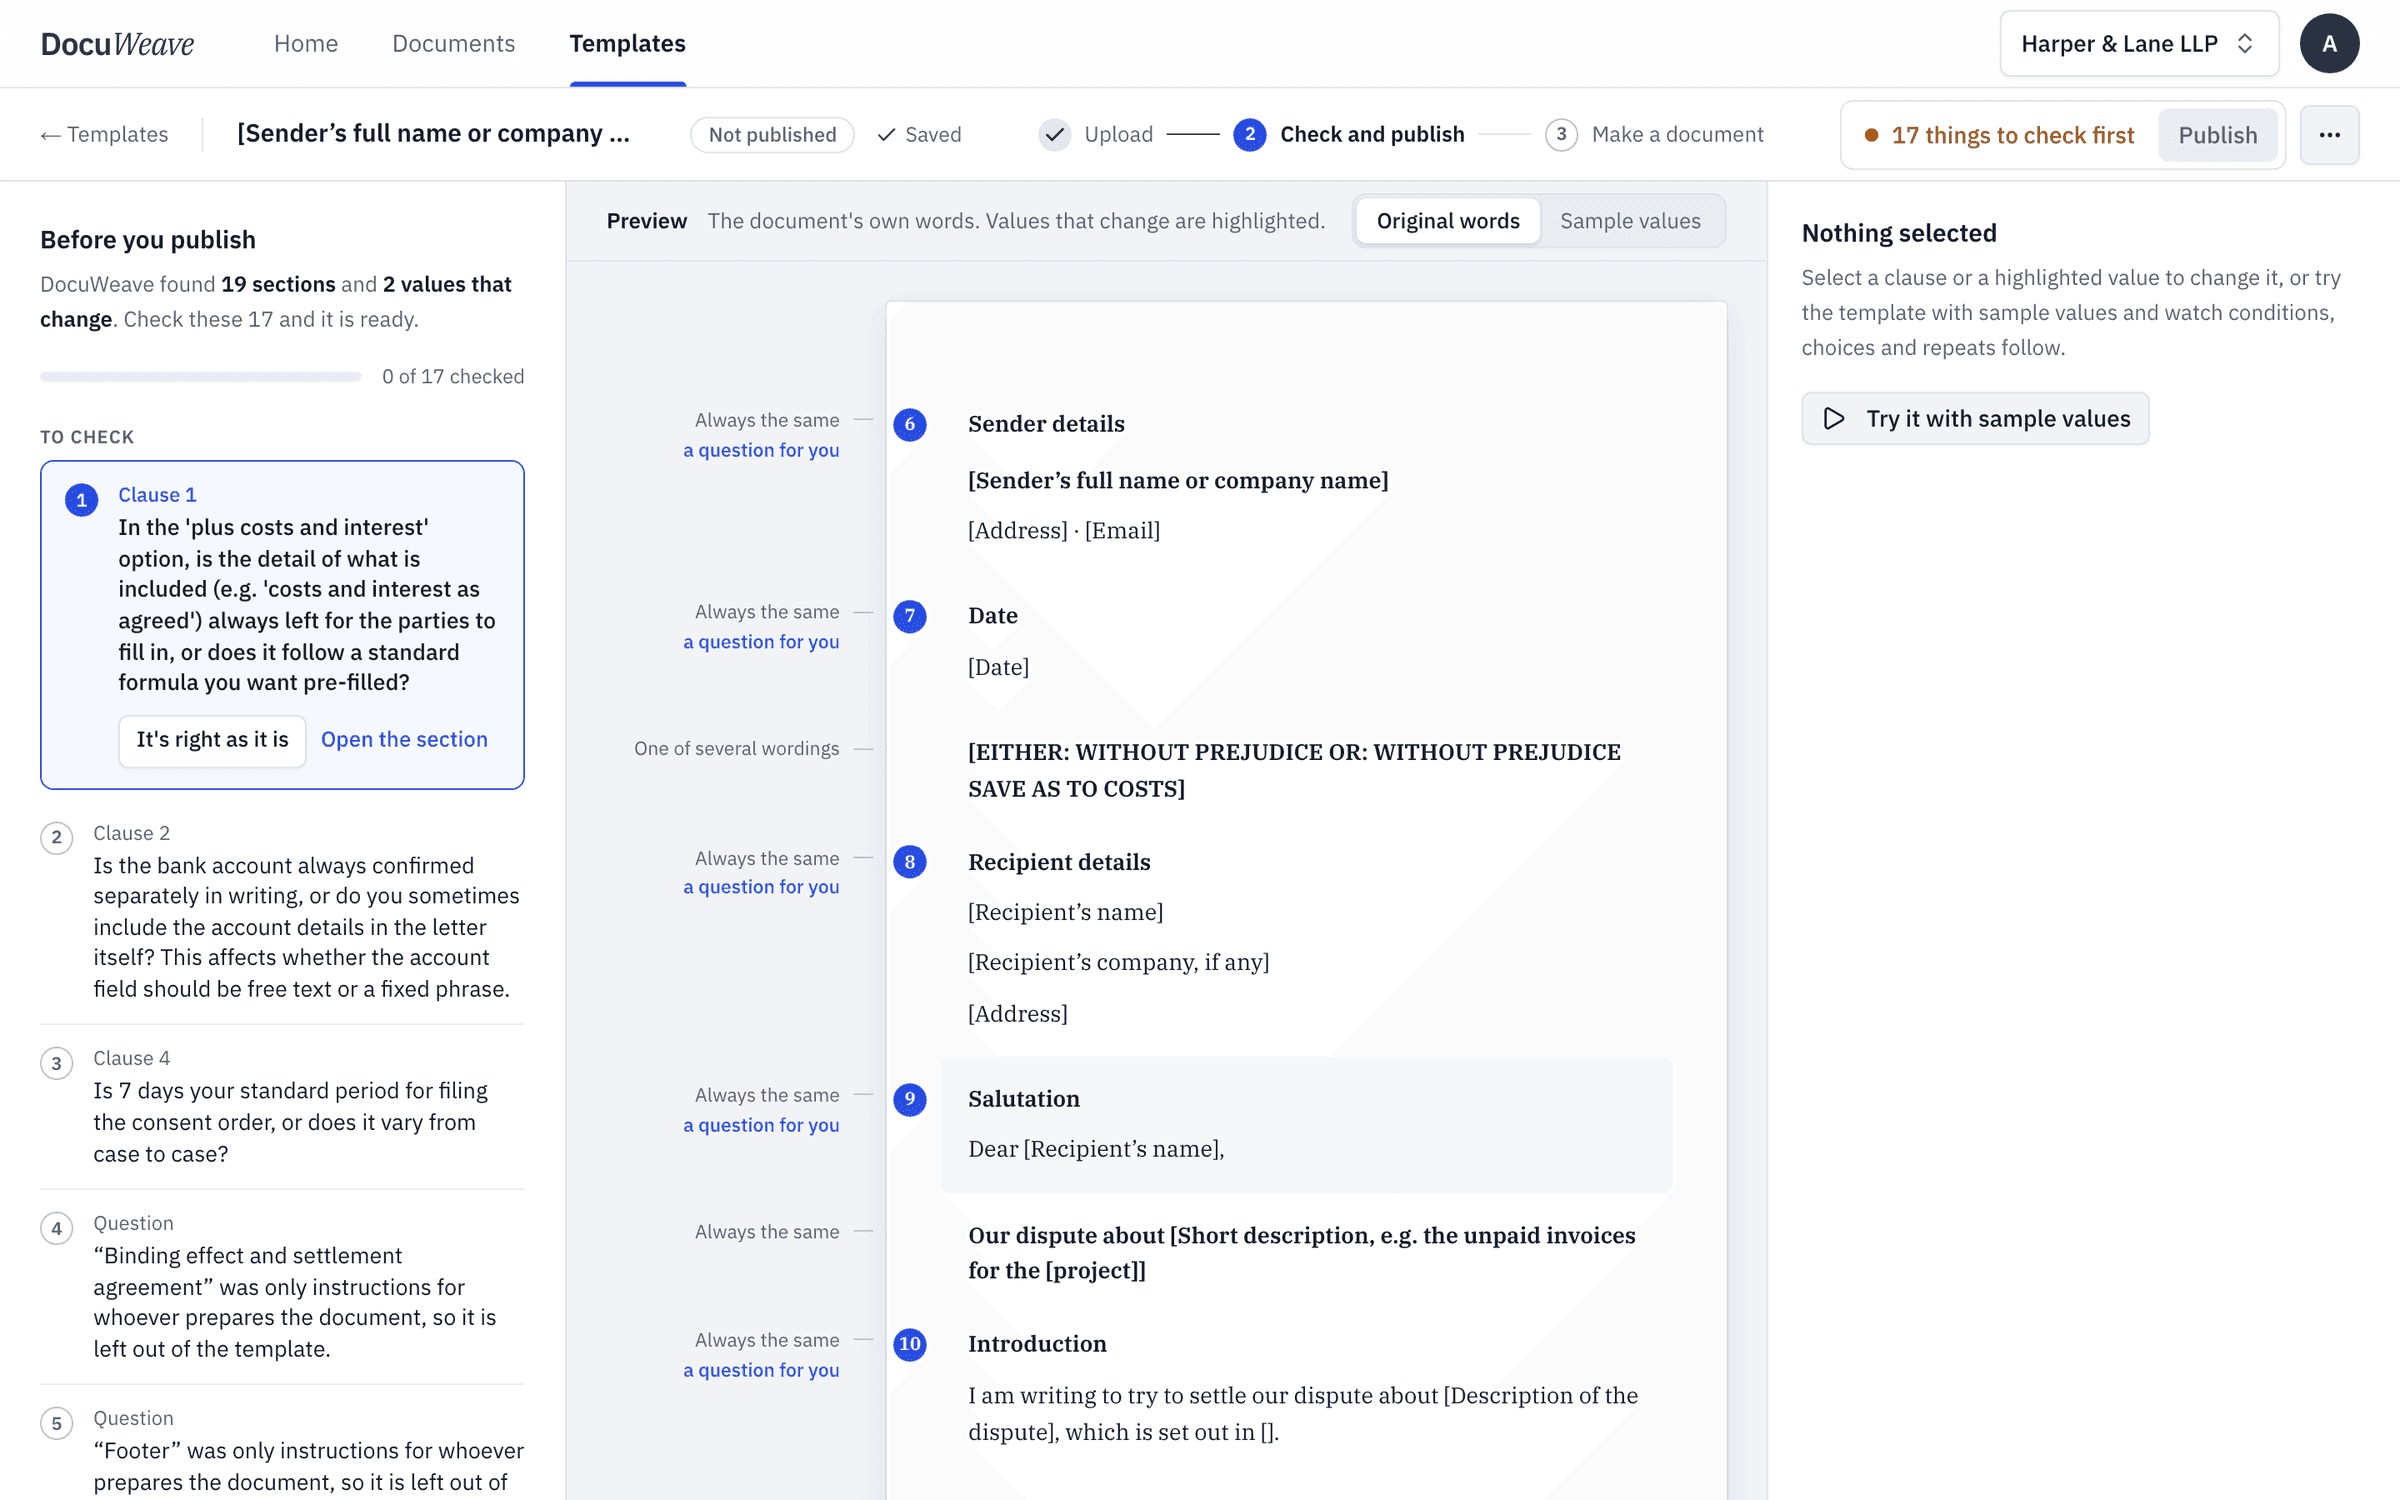Screen dimensions: 2400x1500
Task: Click Try it with sample values
Action: pos(1975,419)
